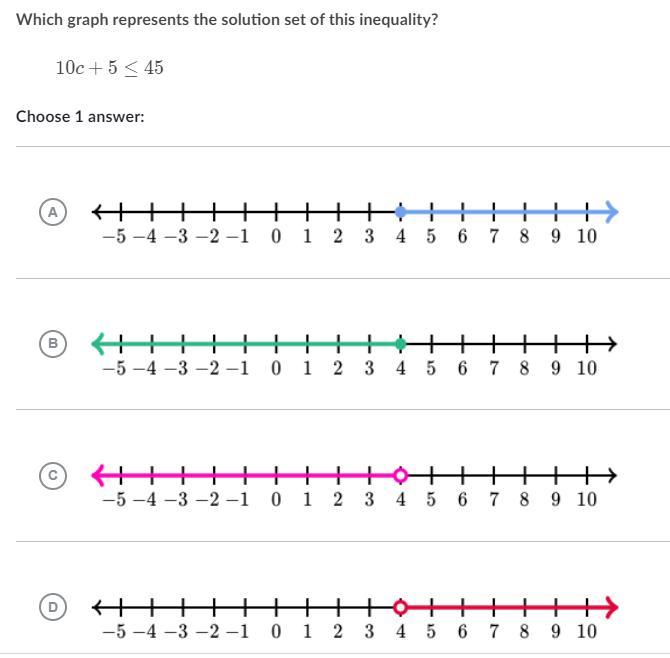
Task: Click pink left arrowhead on graph C
Action: coord(98,475)
